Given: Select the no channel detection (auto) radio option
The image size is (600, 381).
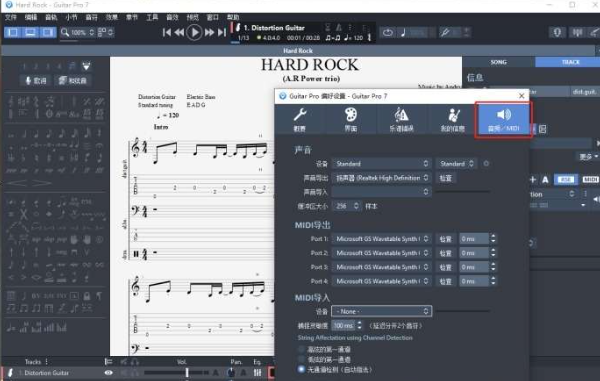Looking at the screenshot, I should 302,369.
